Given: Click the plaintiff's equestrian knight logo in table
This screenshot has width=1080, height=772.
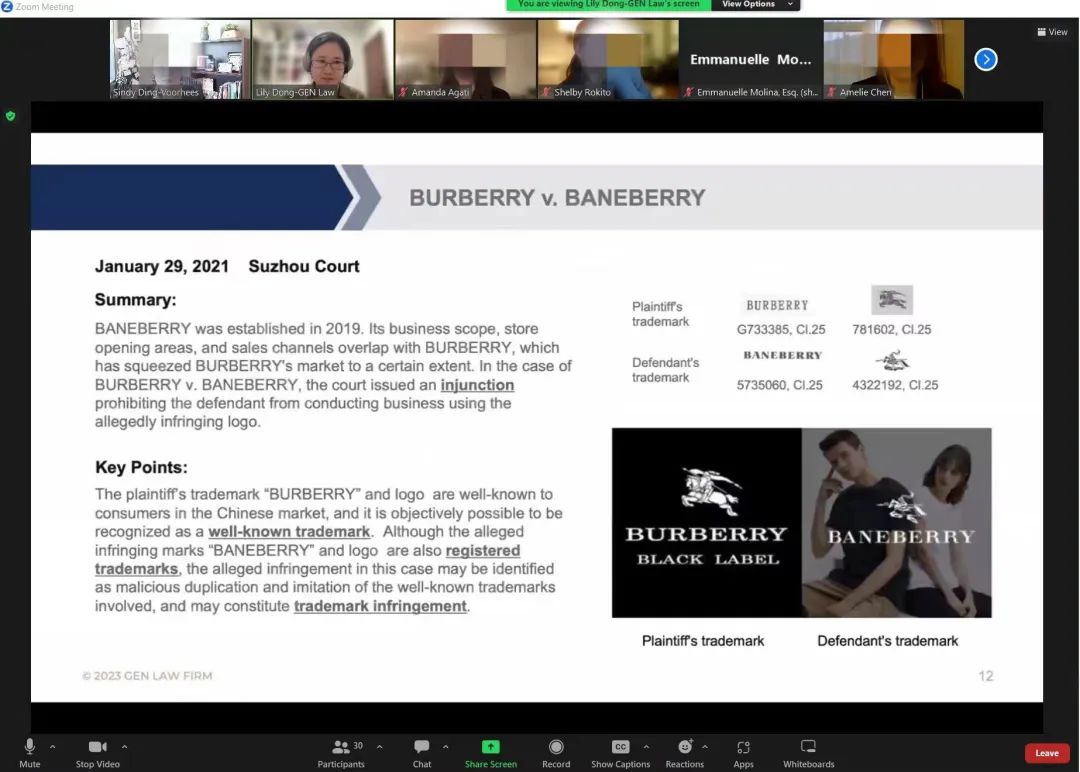Looking at the screenshot, I should (892, 300).
